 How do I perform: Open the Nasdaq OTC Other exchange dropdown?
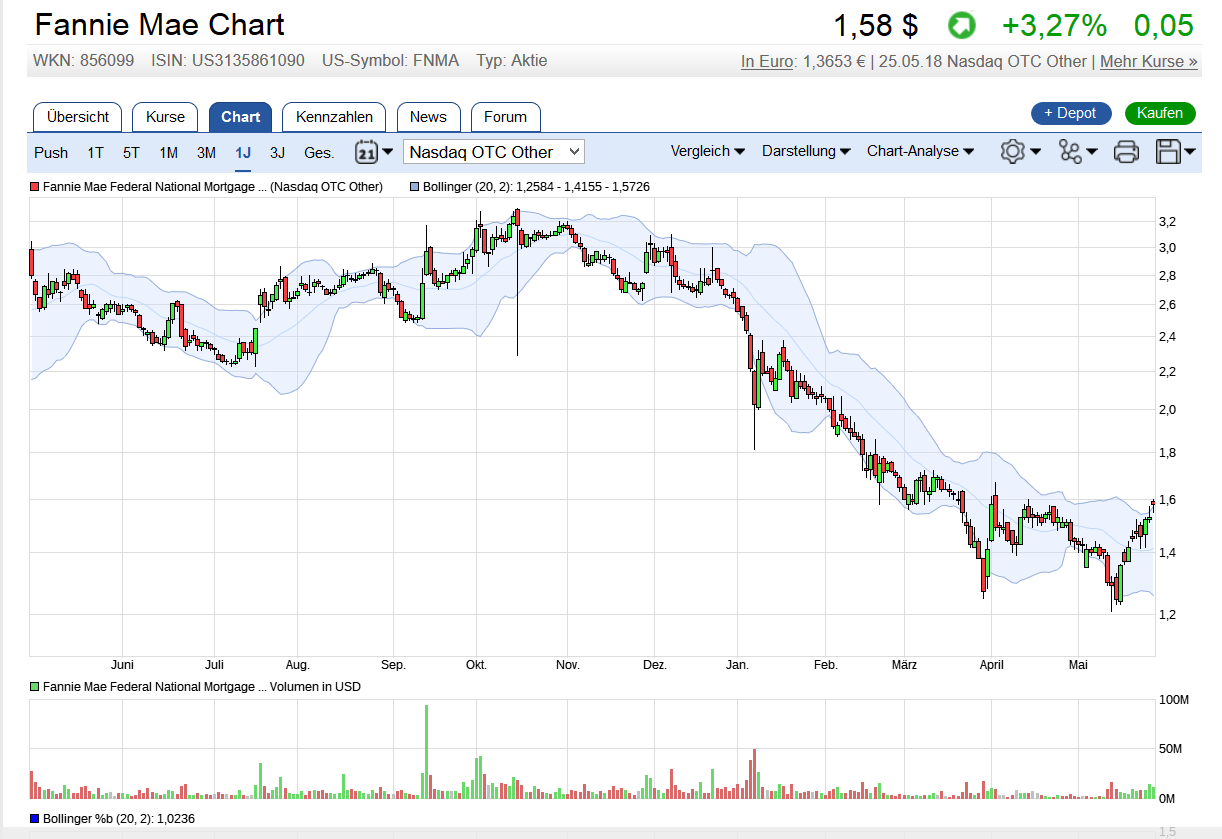(493, 151)
